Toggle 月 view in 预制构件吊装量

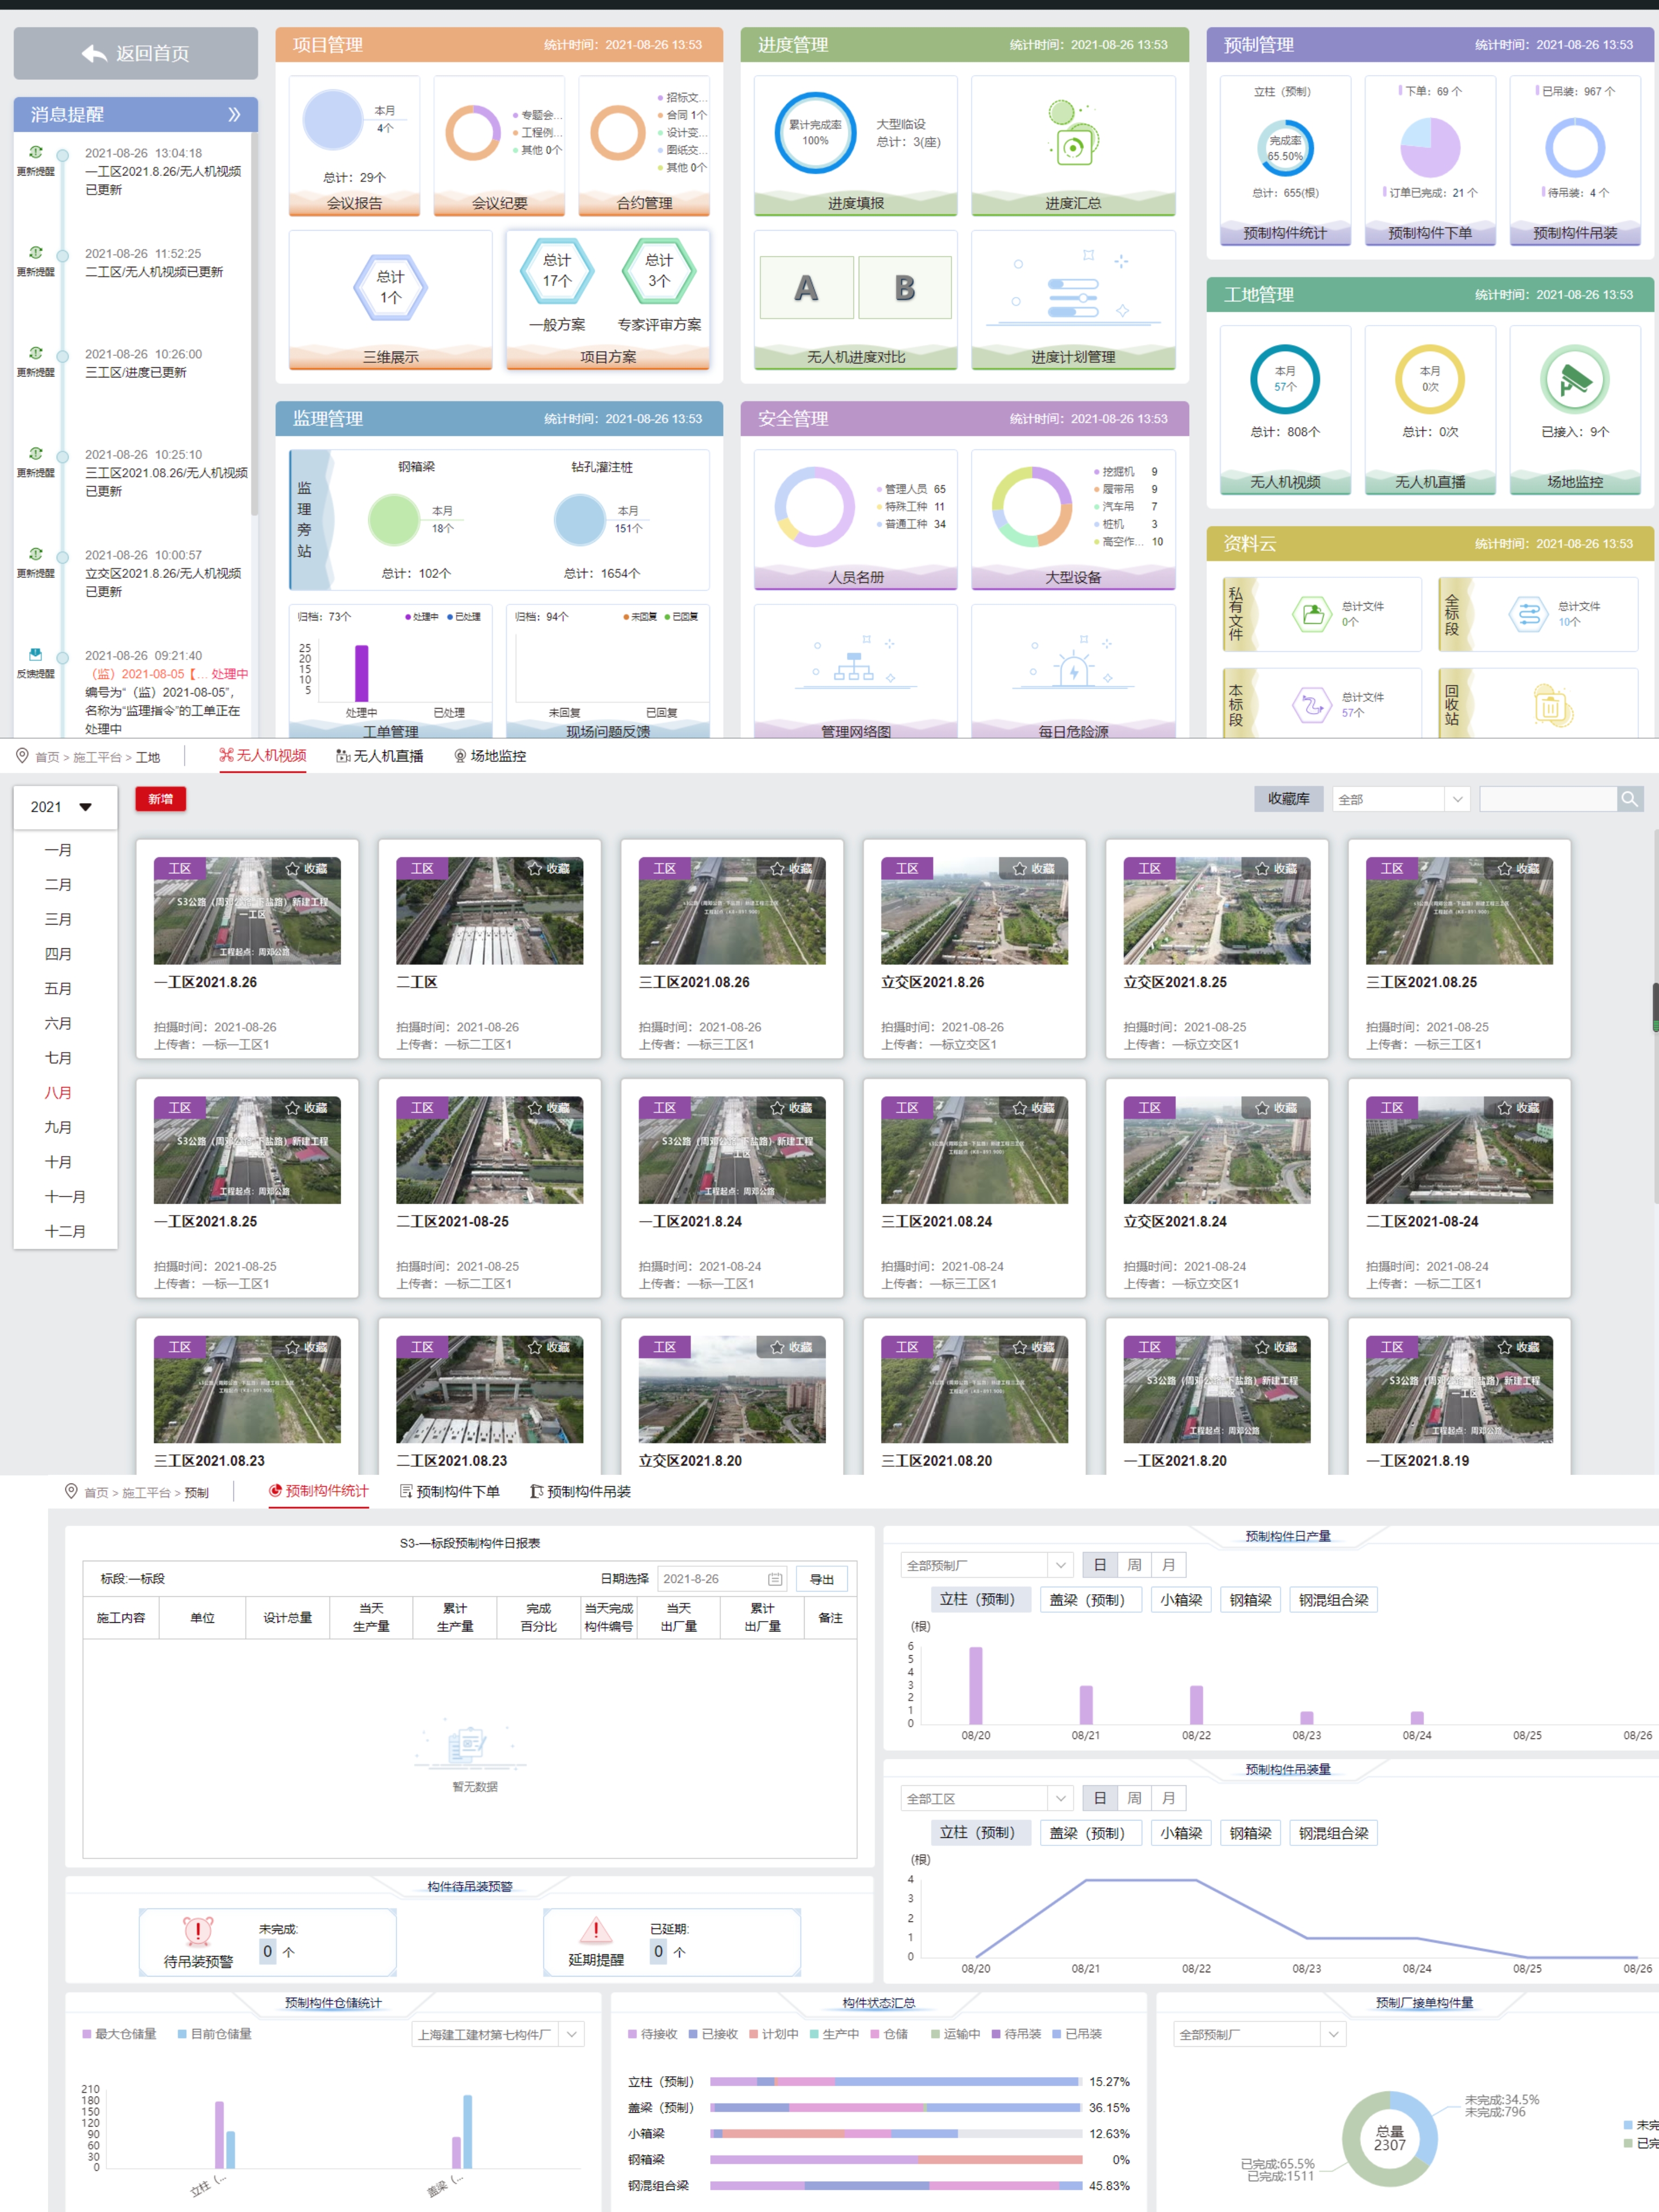point(1168,1798)
